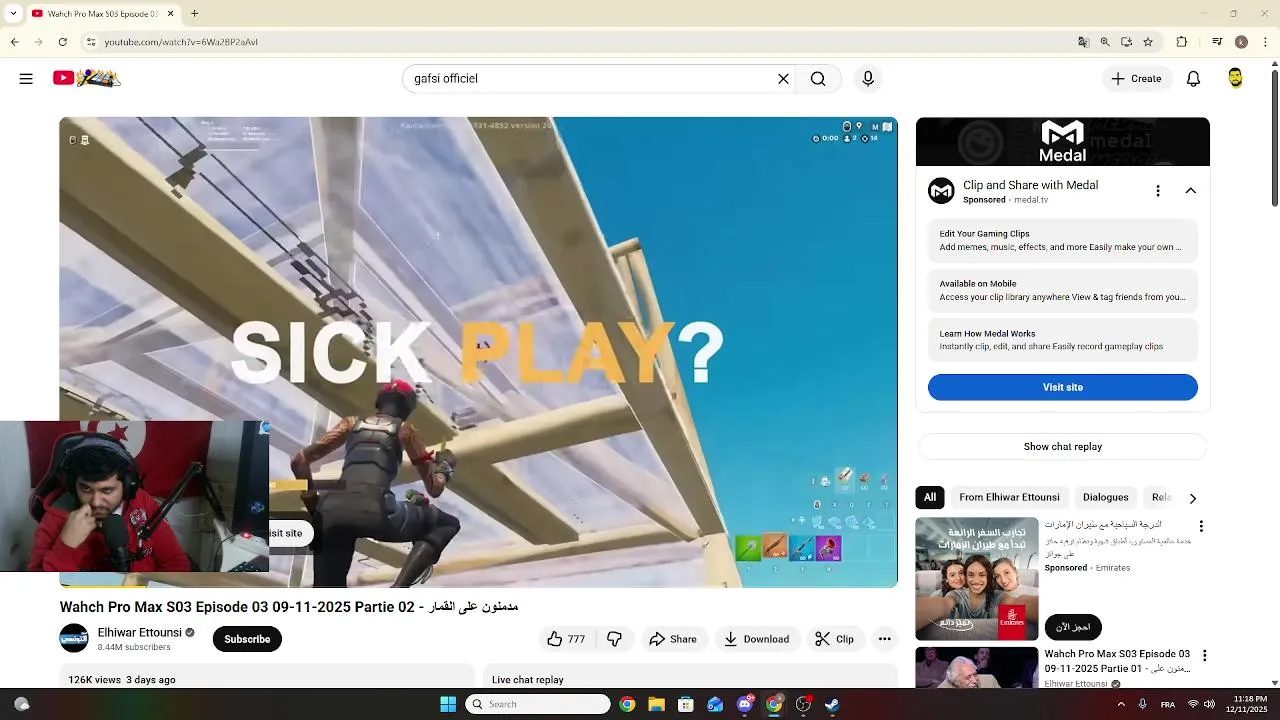Click the Arabic Book Now button on Emirates ad
The image size is (1280, 720).
(1073, 627)
